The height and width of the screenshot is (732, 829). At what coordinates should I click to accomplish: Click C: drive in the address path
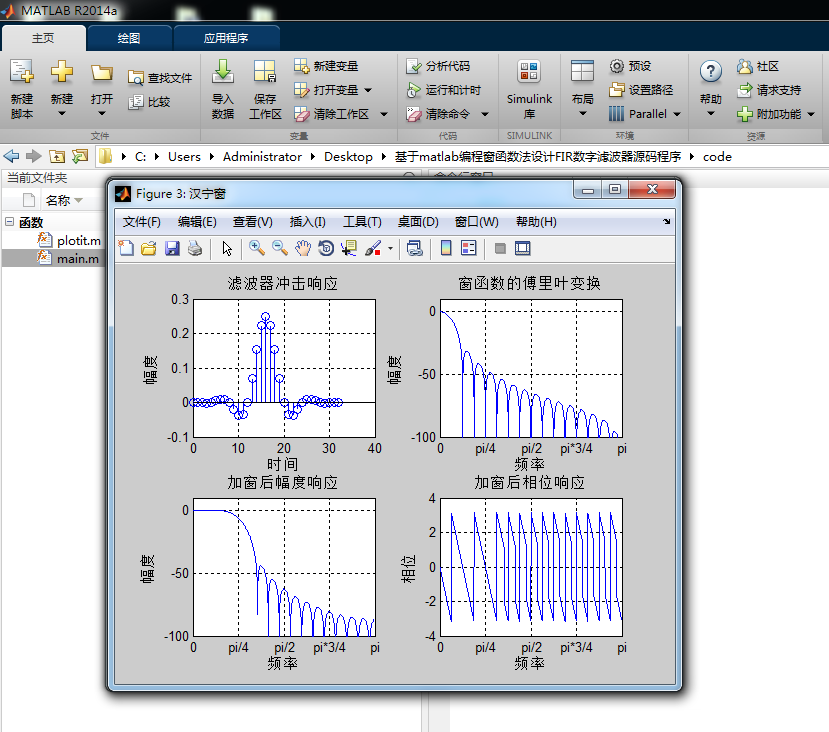pyautogui.click(x=140, y=156)
